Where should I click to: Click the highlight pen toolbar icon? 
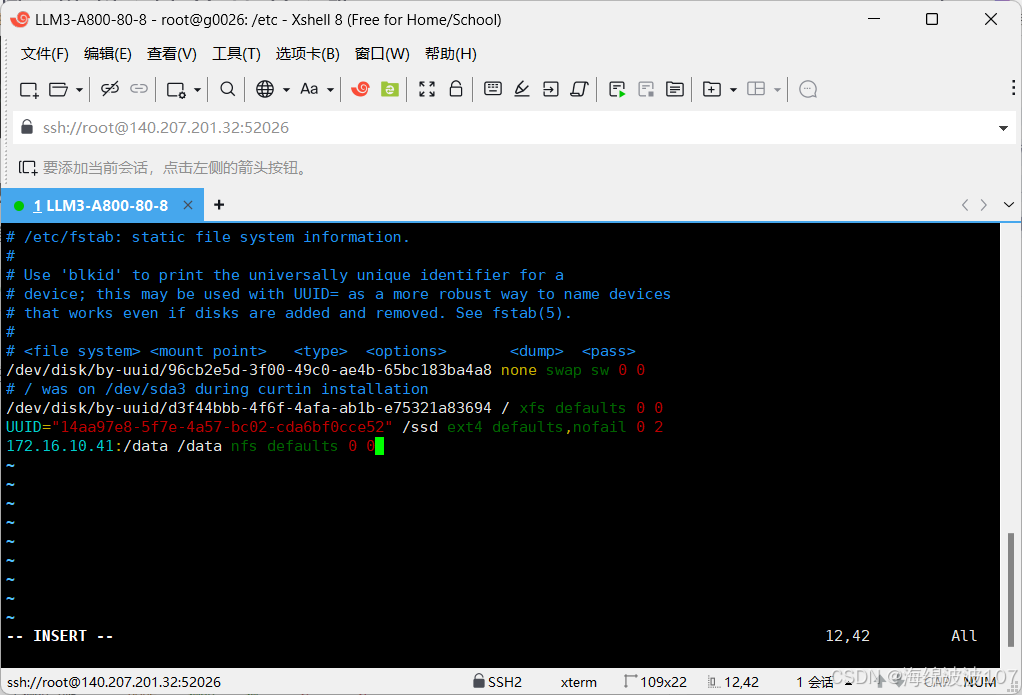(x=521, y=89)
